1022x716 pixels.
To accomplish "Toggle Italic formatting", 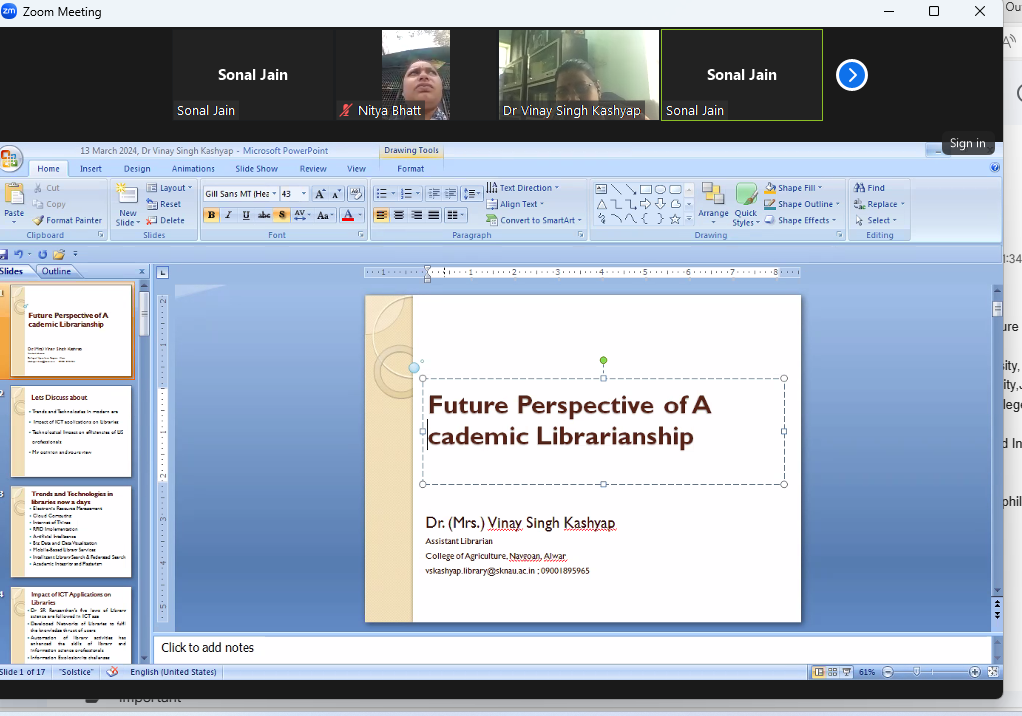I will [229, 215].
